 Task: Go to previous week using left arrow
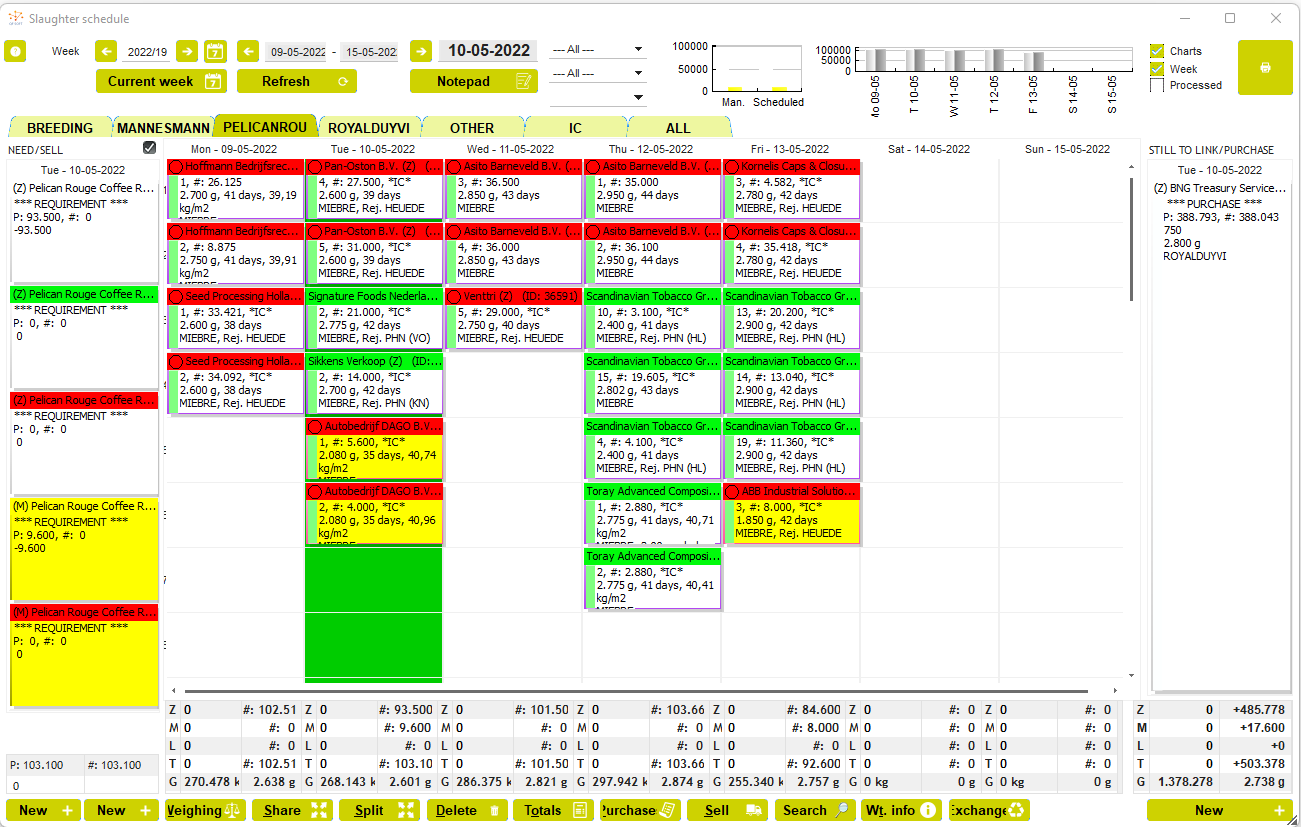pos(106,51)
